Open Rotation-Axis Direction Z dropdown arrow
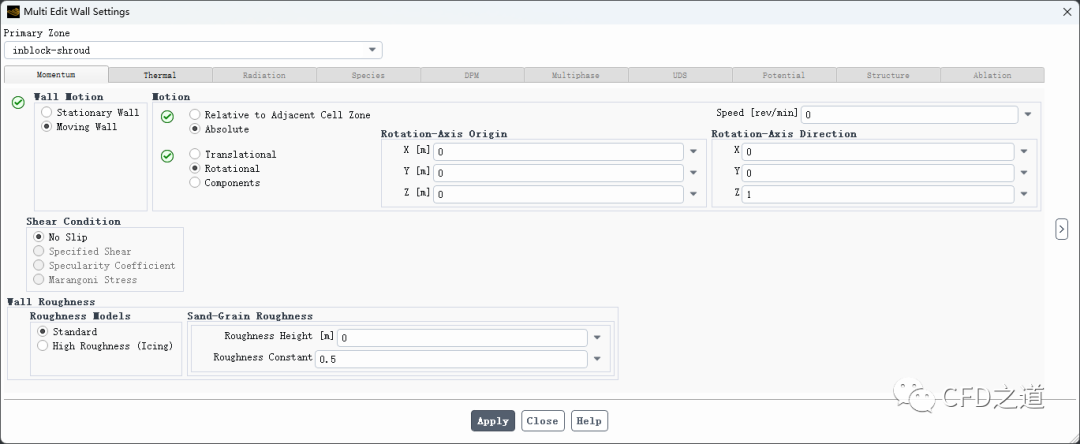The height and width of the screenshot is (444, 1080). [1024, 194]
